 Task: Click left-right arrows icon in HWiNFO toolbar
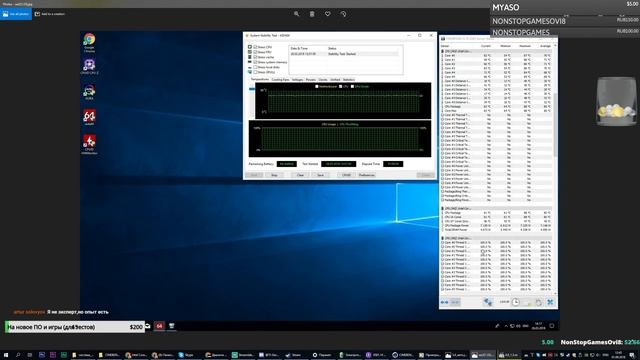coord(444,302)
